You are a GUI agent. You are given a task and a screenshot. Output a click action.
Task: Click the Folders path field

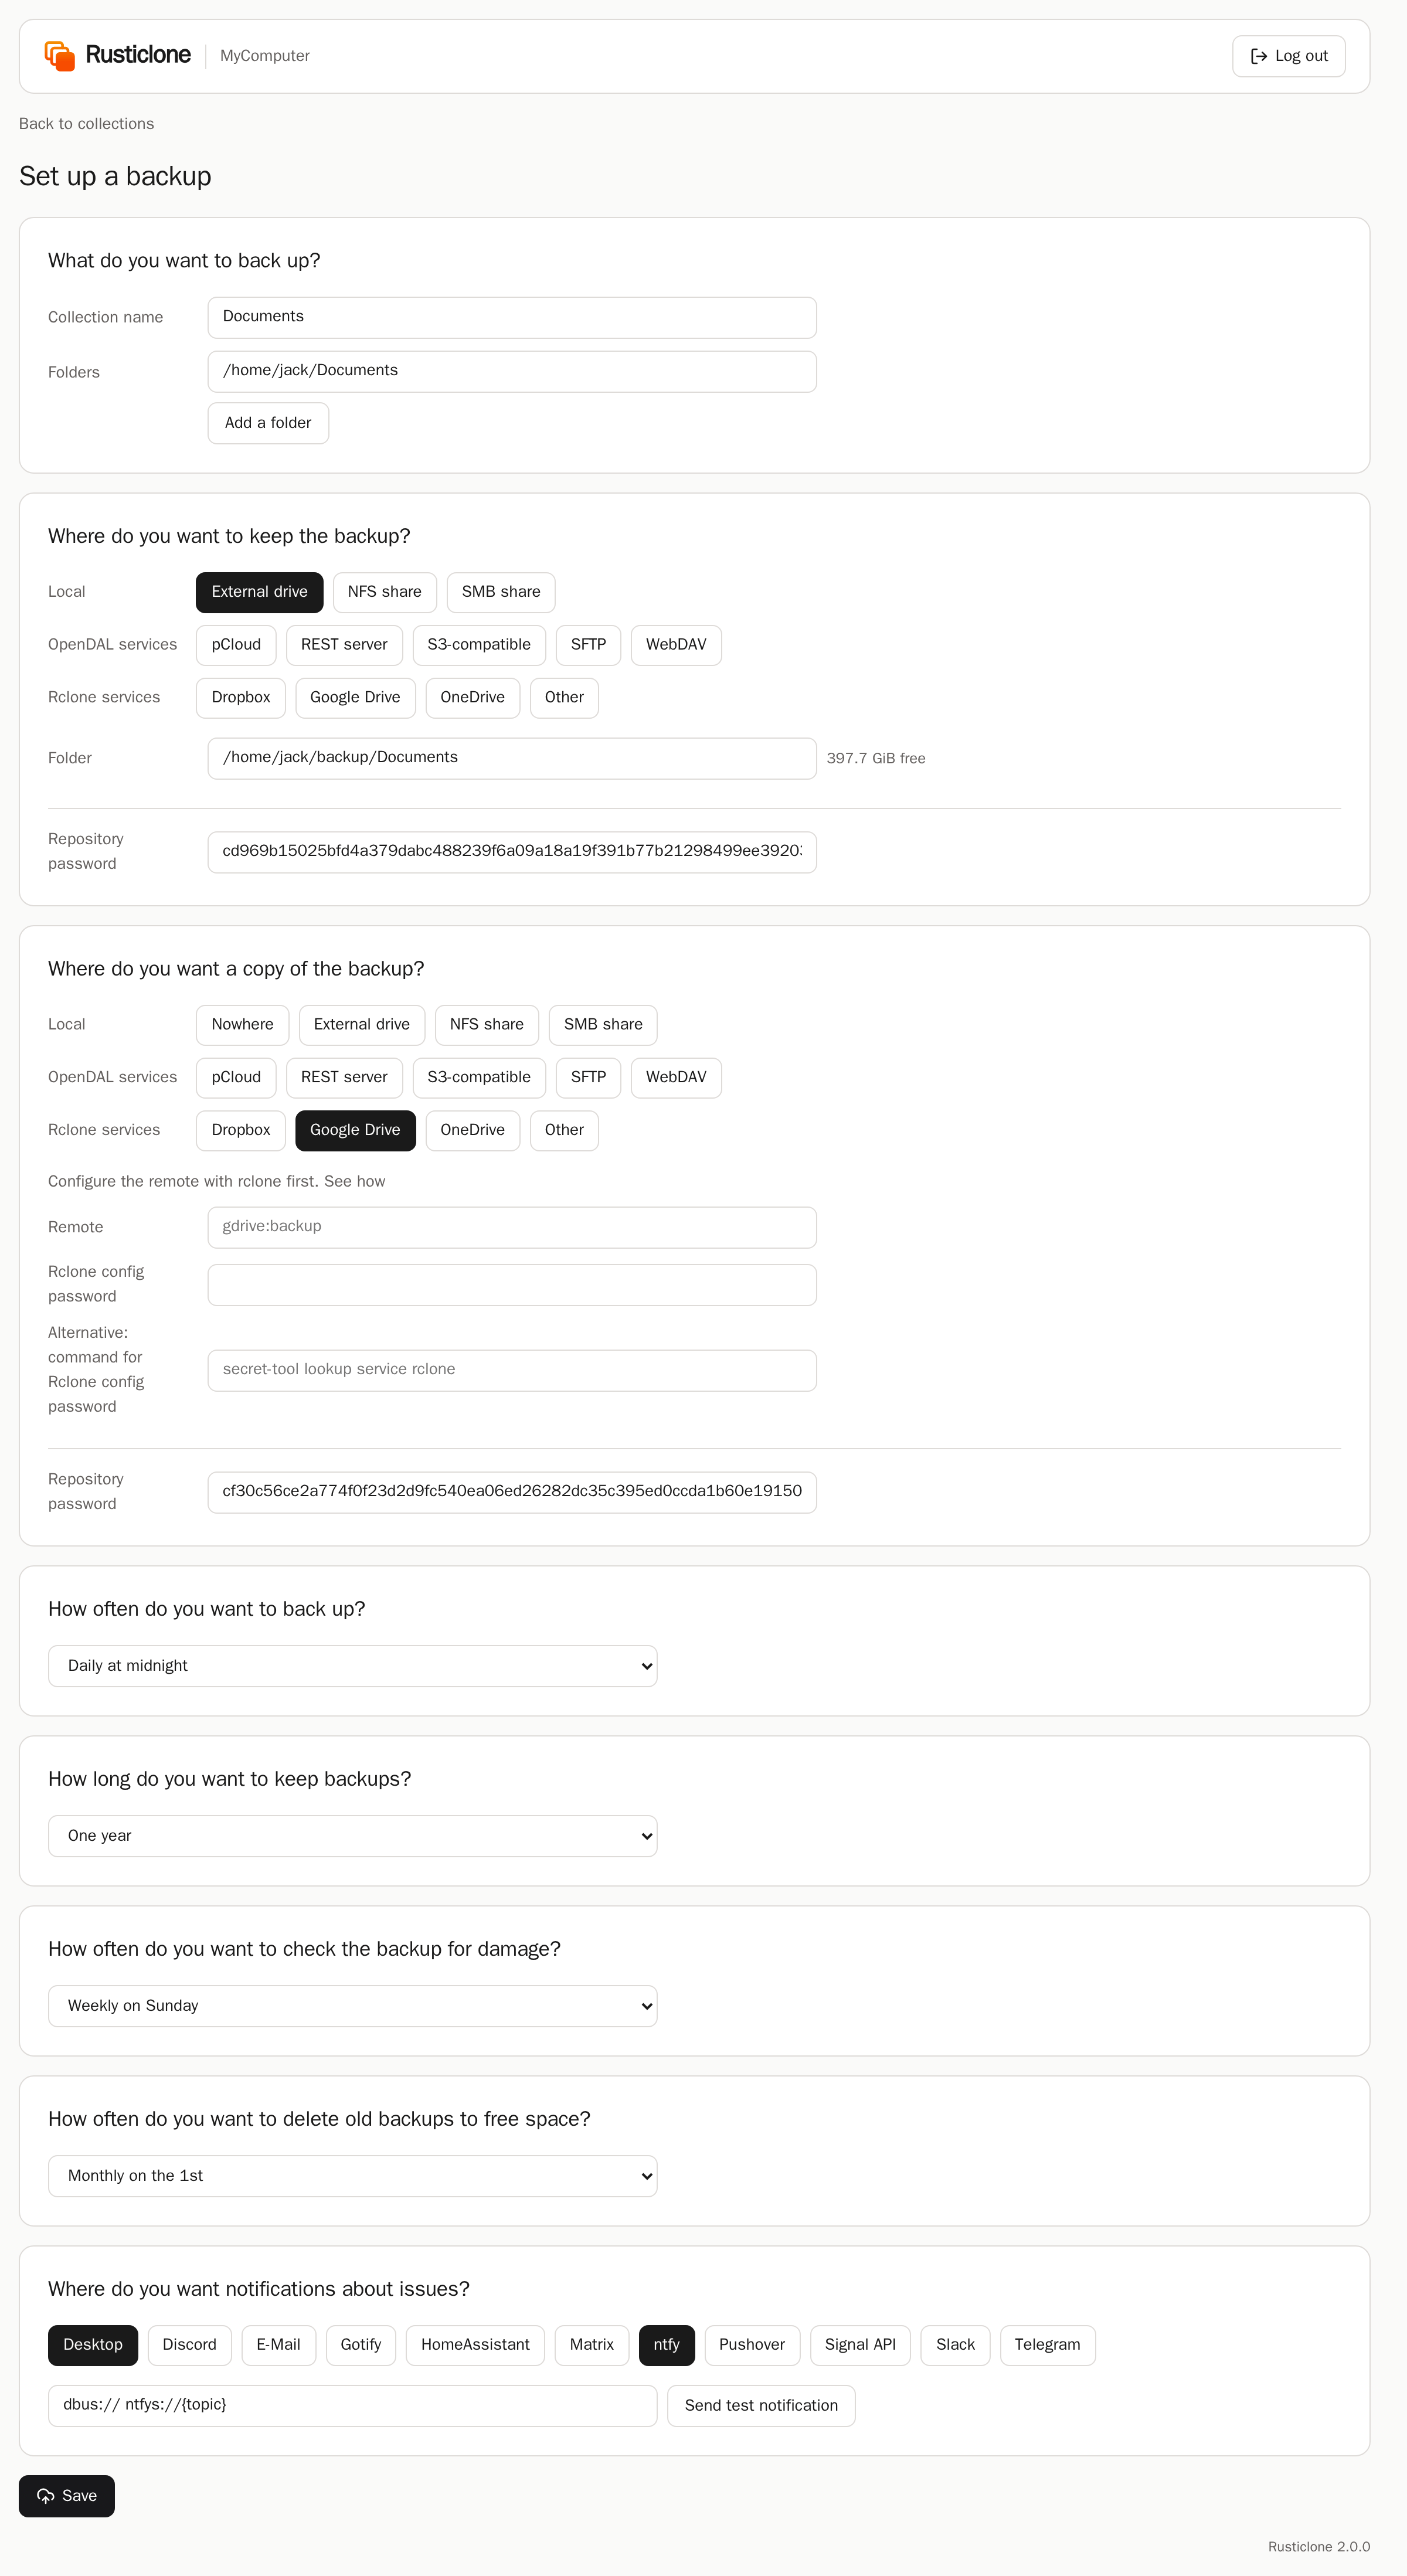click(x=512, y=371)
